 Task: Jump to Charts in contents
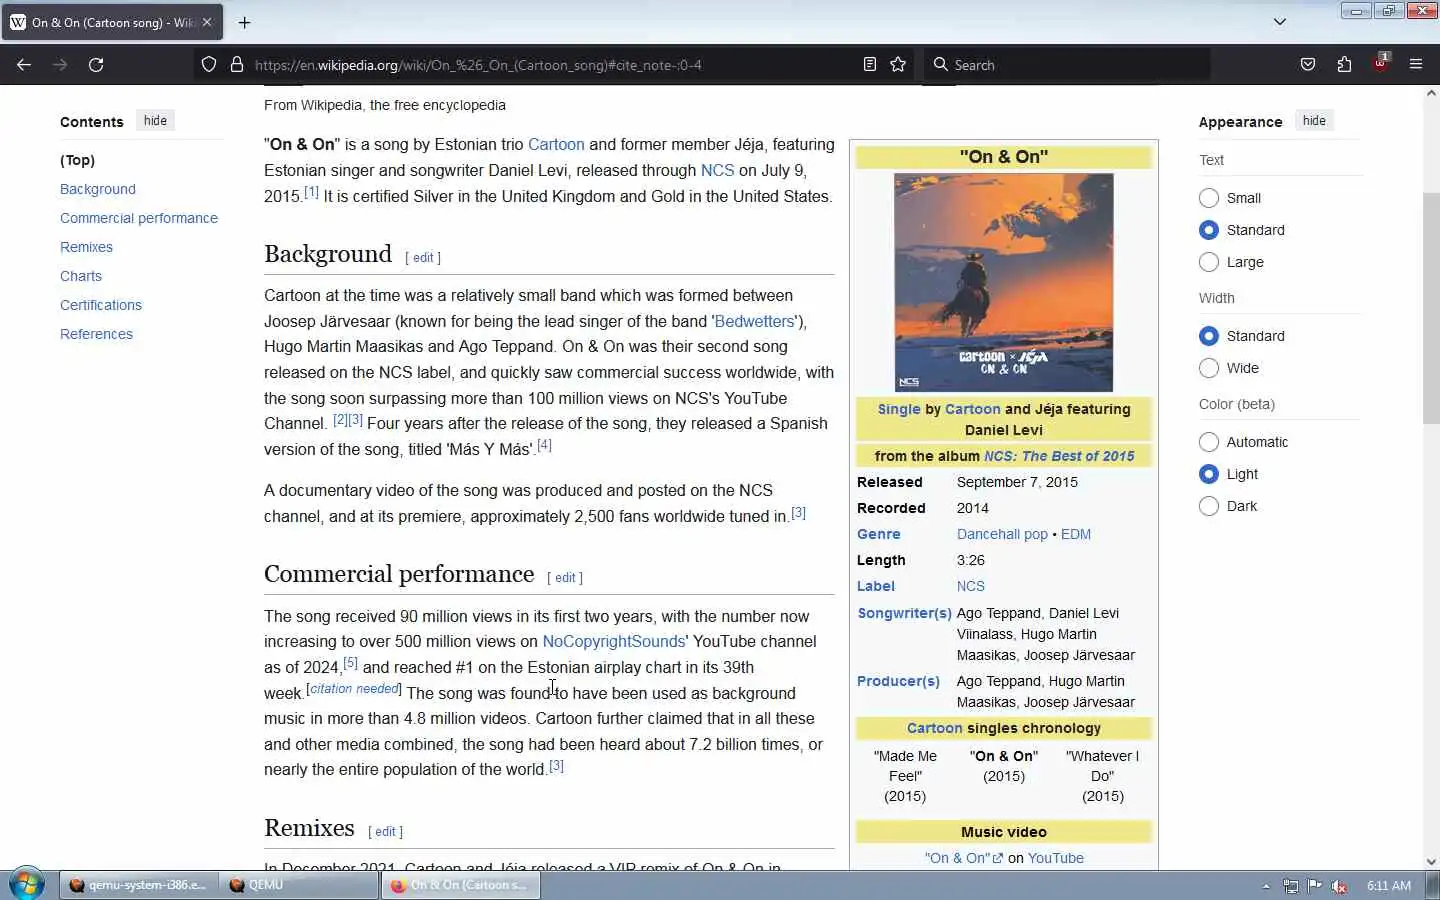(x=81, y=276)
